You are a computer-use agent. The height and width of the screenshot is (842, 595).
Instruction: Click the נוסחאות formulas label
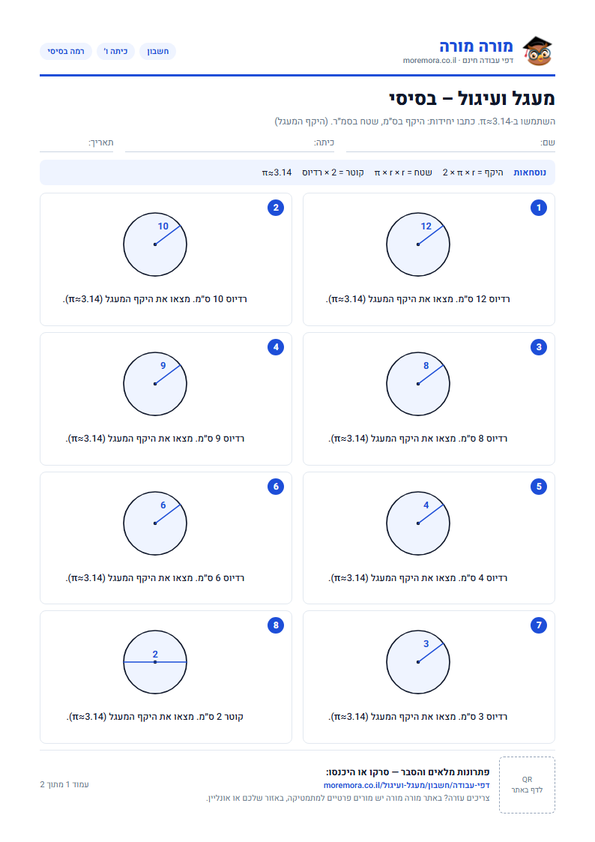tap(530, 172)
